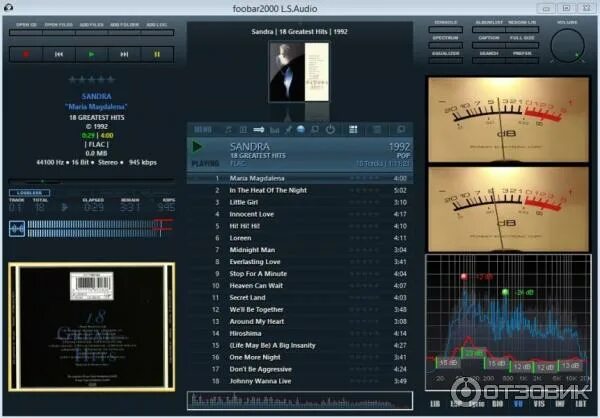The image size is (600, 418).
Task: Click the music note toolbar icon
Action: (228, 130)
